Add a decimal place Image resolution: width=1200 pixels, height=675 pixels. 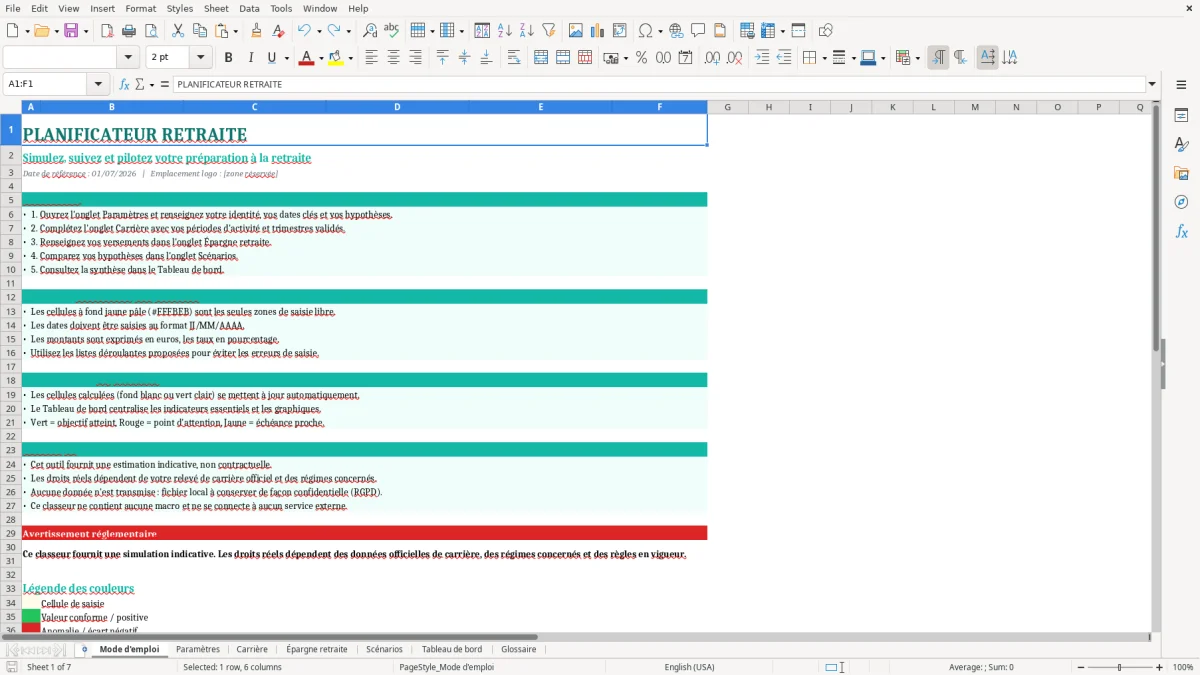713,58
